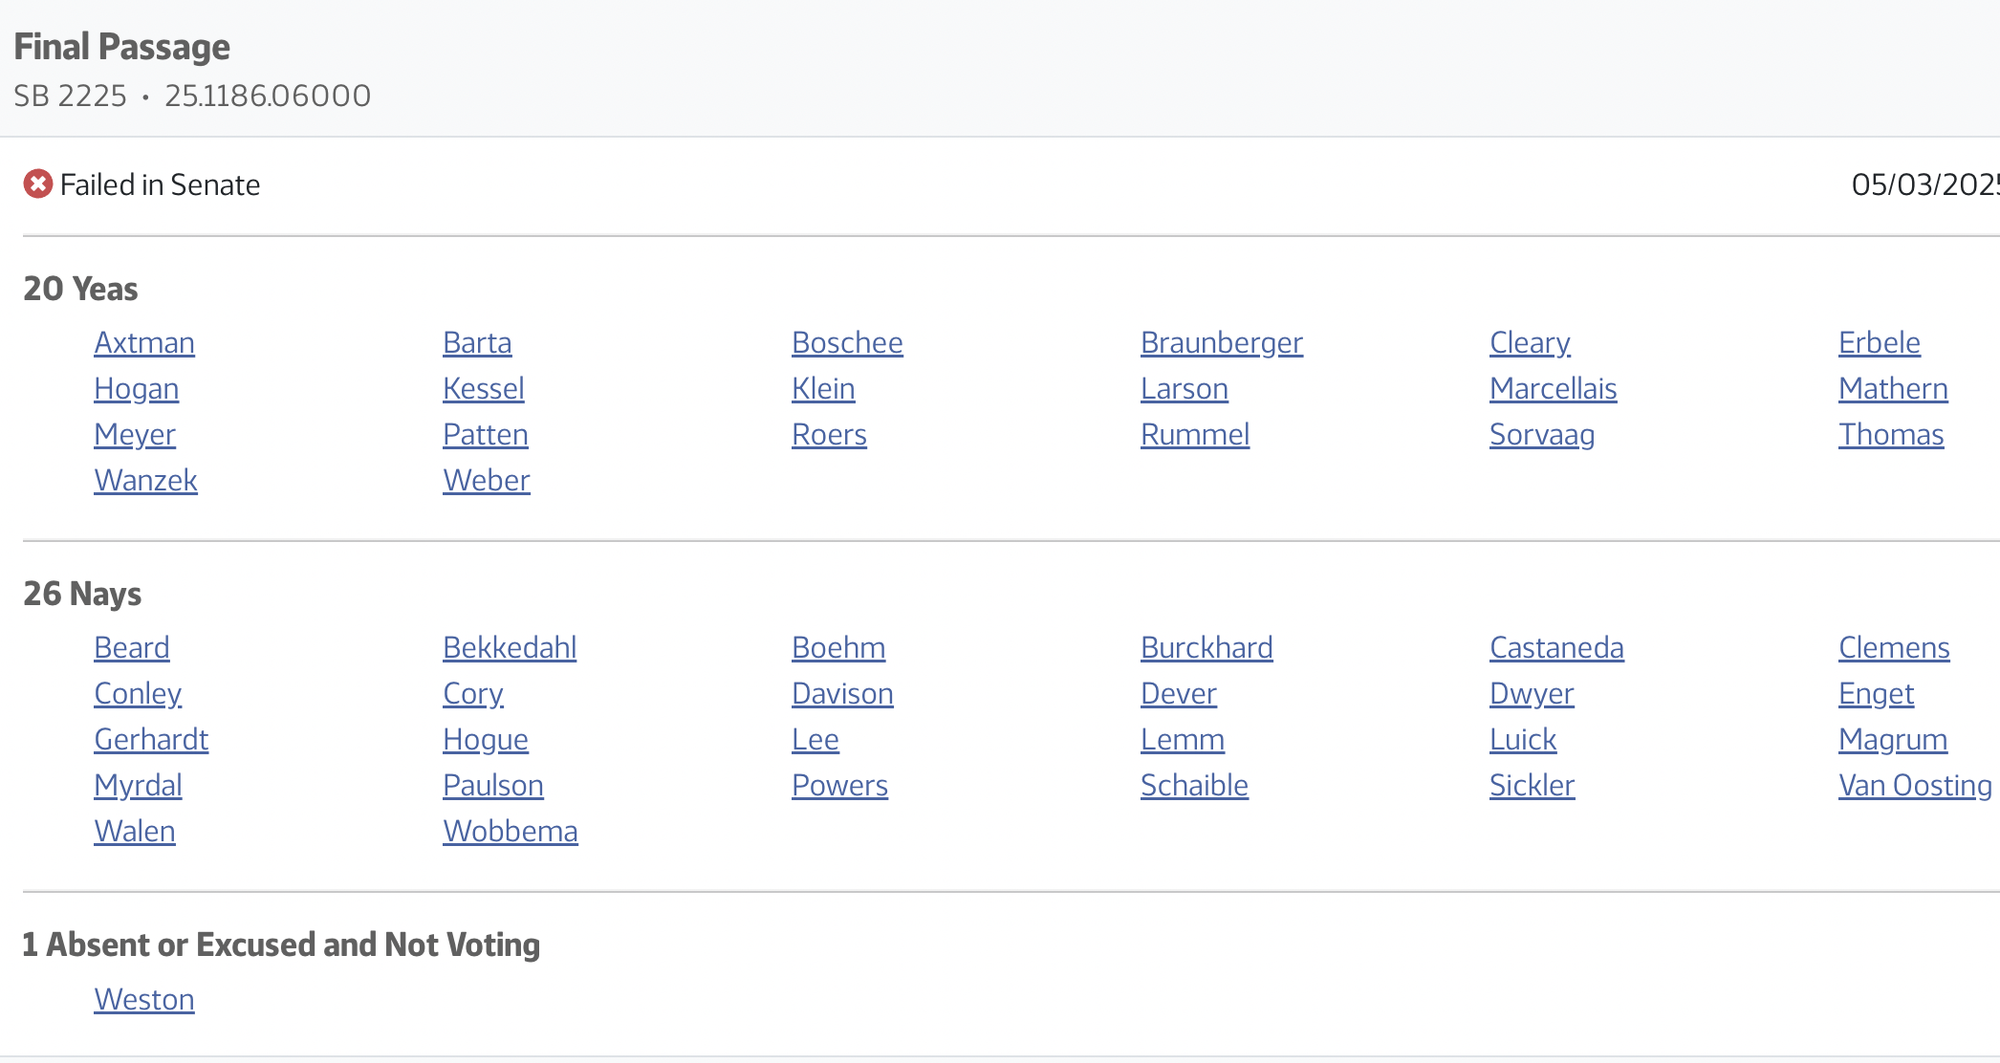The height and width of the screenshot is (1063, 2000).
Task: Select Dwyer from the Nays
Action: (1531, 693)
